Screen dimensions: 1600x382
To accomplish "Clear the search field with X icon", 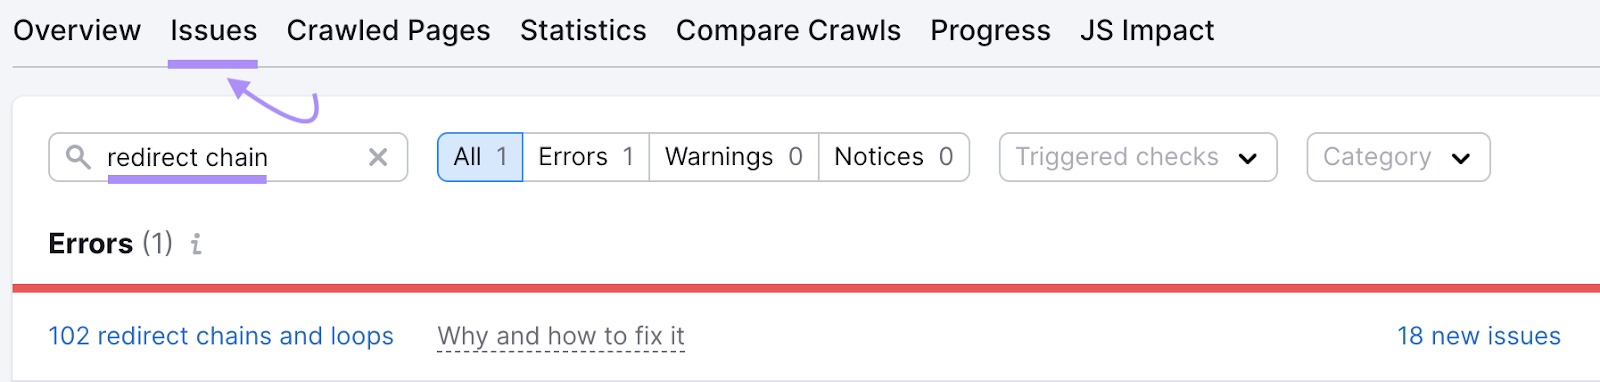I will (x=378, y=157).
